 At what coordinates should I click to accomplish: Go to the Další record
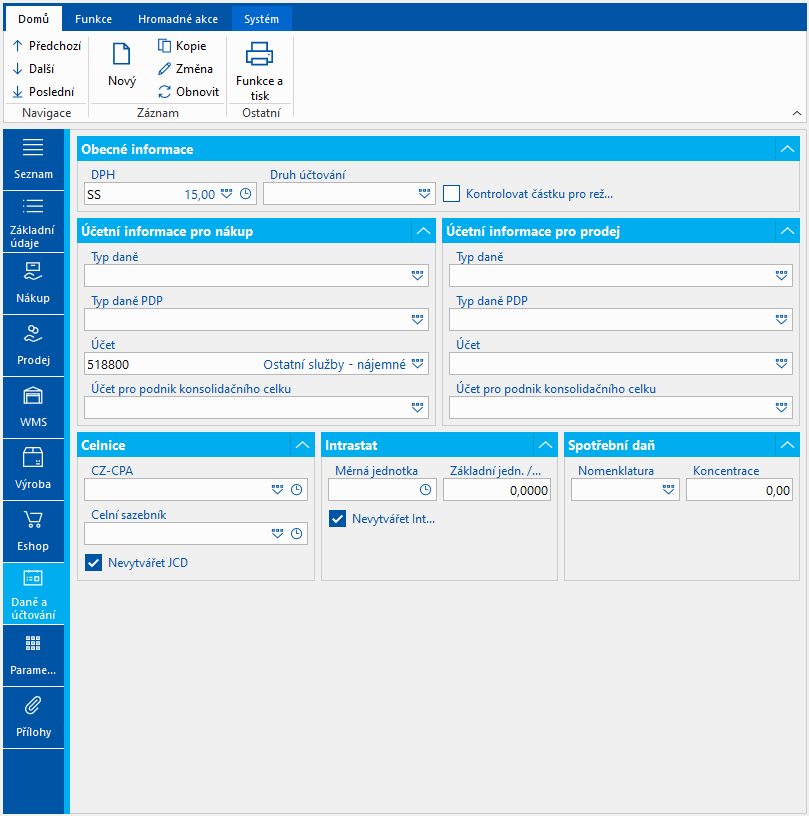33,69
